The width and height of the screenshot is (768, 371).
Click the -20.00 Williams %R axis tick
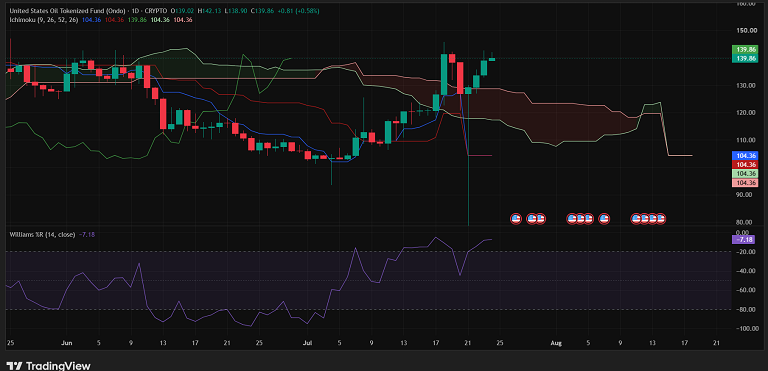point(747,252)
